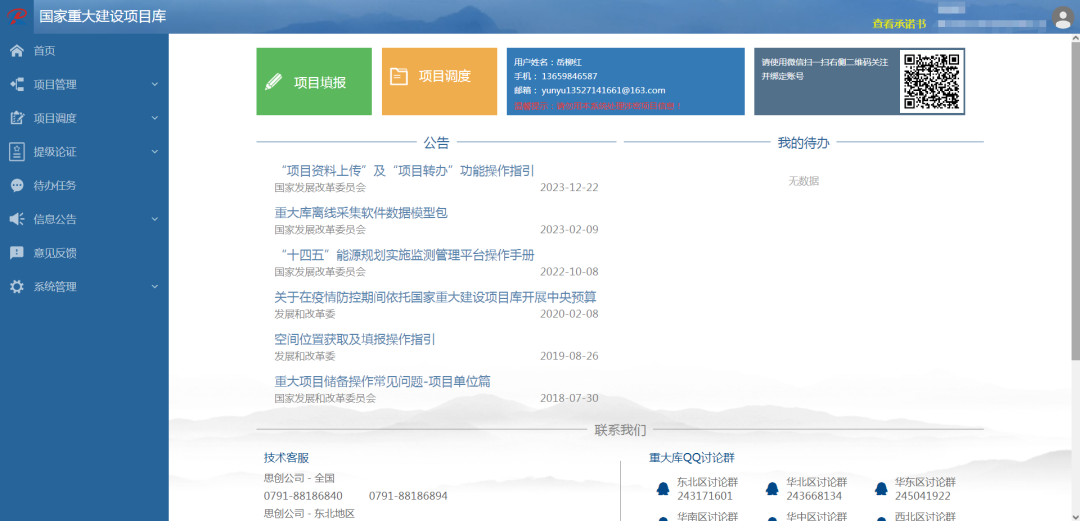This screenshot has width=1080, height=521.
Task: Click the date 2023-02-09
Action: tap(570, 229)
